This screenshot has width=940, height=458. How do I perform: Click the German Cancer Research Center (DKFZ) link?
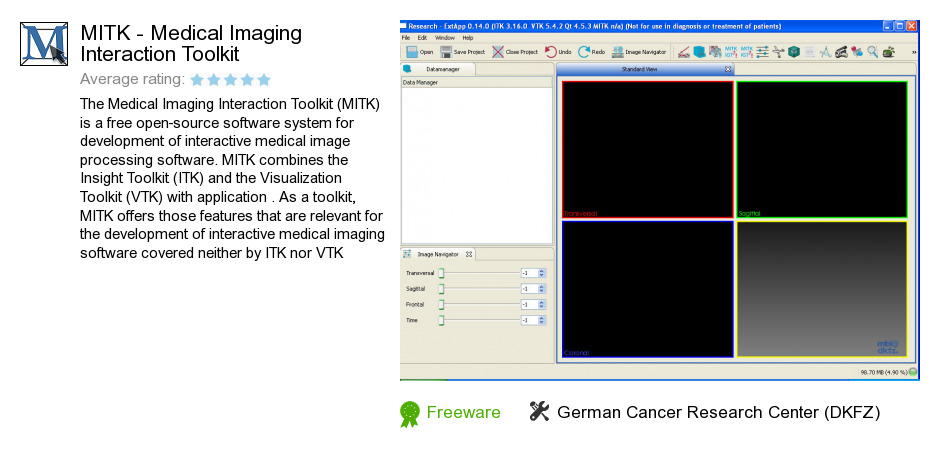(718, 412)
